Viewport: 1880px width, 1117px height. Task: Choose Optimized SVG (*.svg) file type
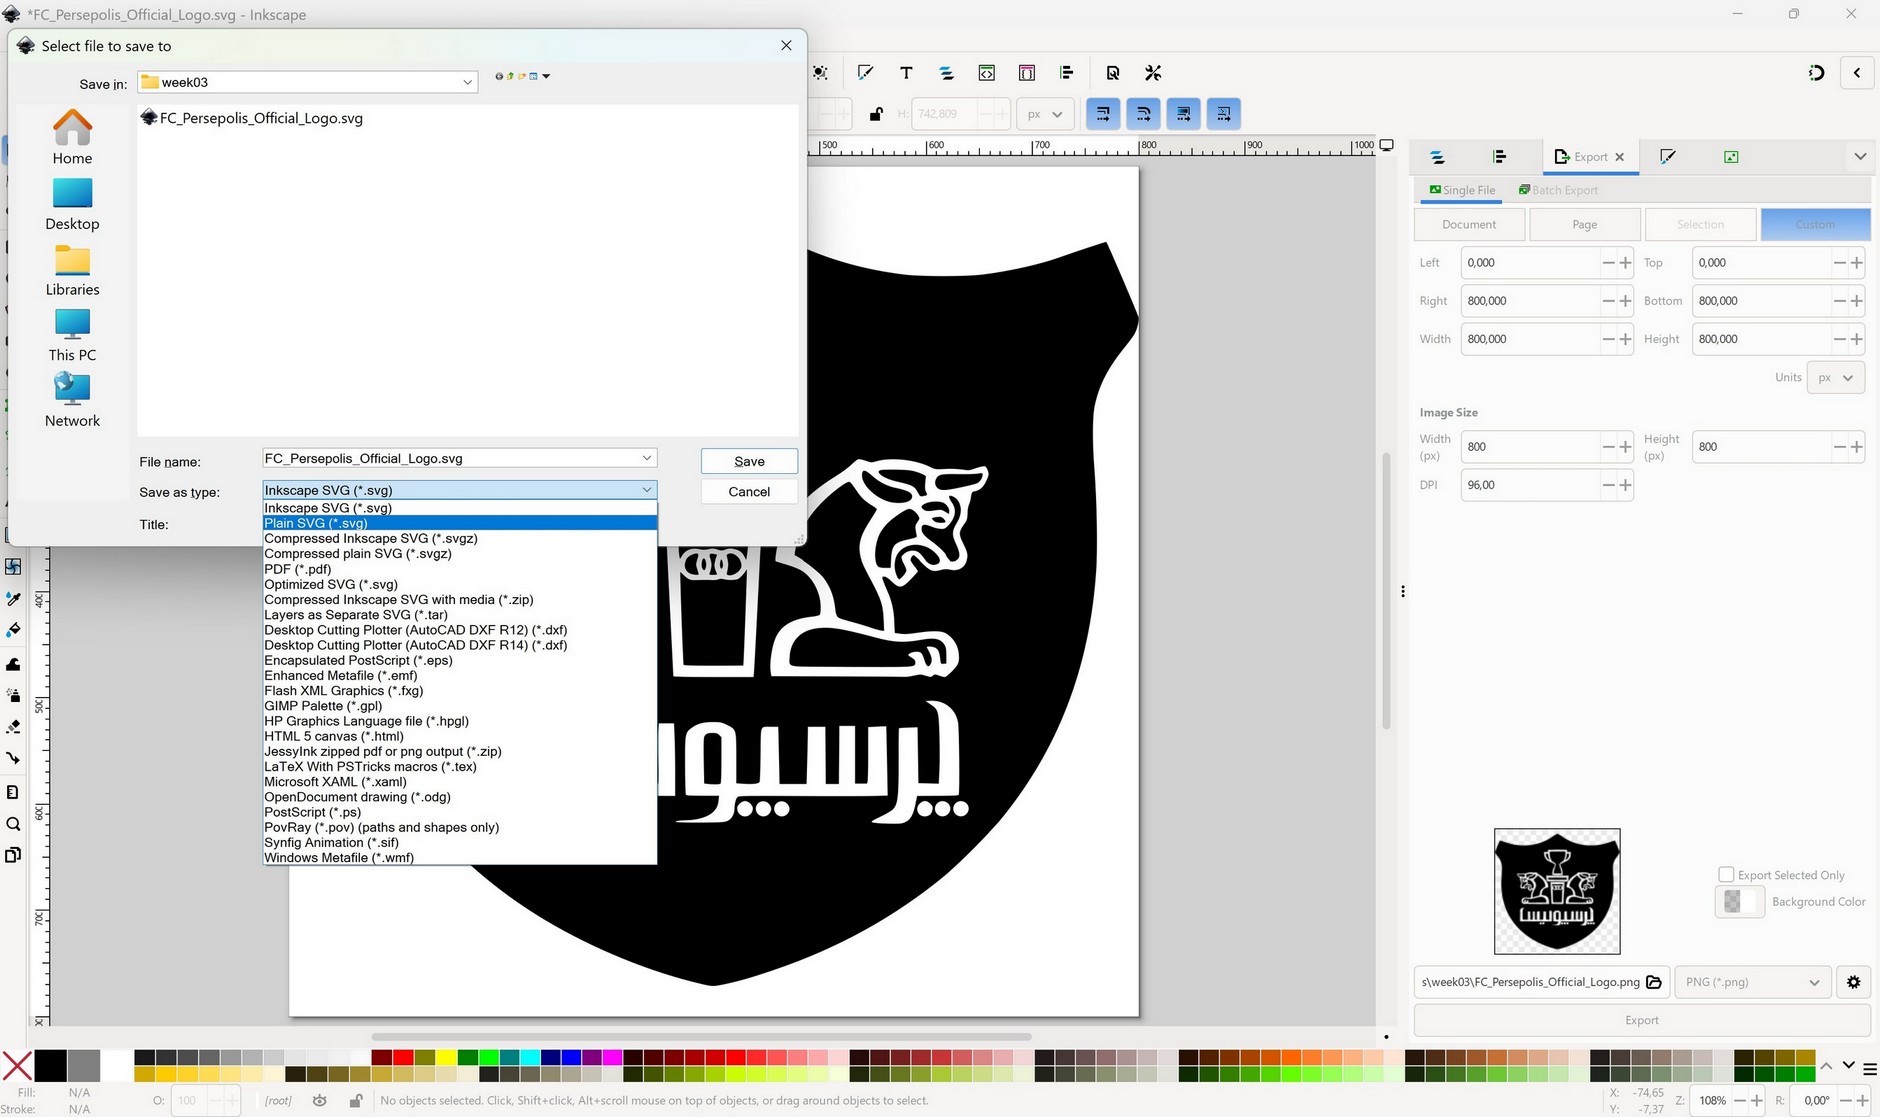pos(459,584)
